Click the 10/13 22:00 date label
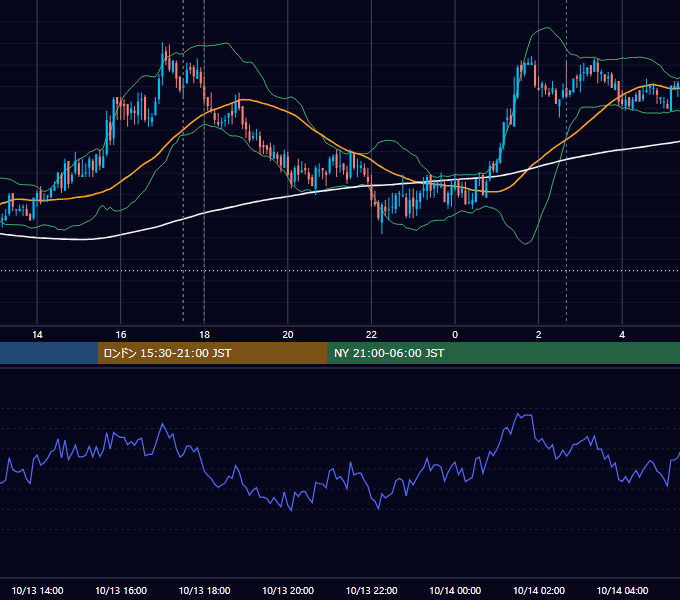Viewport: 680px width, 600px height. coord(371,590)
